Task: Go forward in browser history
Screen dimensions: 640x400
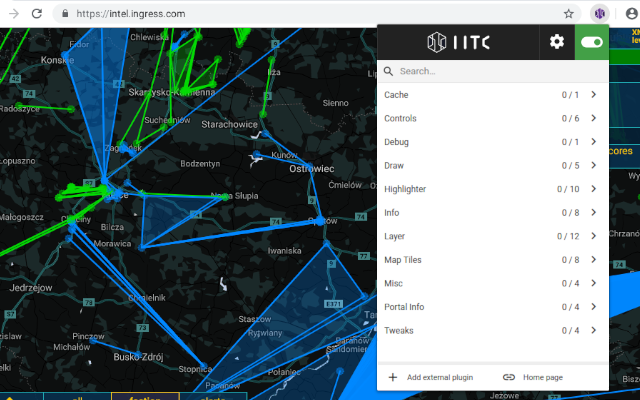Action: [11, 14]
